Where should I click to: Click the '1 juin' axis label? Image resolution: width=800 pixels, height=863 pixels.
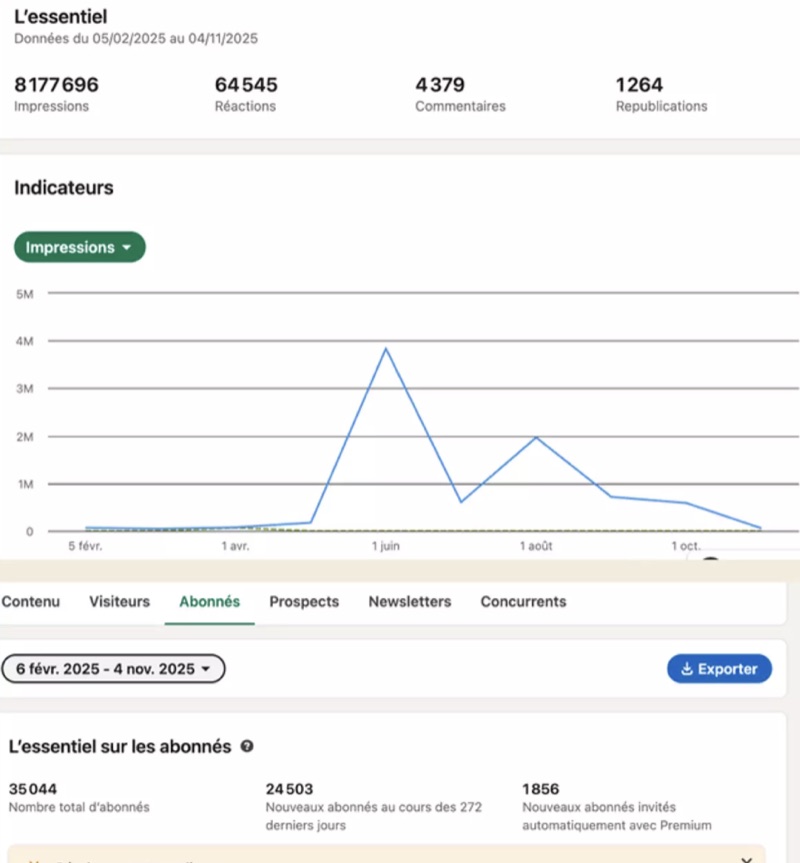click(x=386, y=546)
